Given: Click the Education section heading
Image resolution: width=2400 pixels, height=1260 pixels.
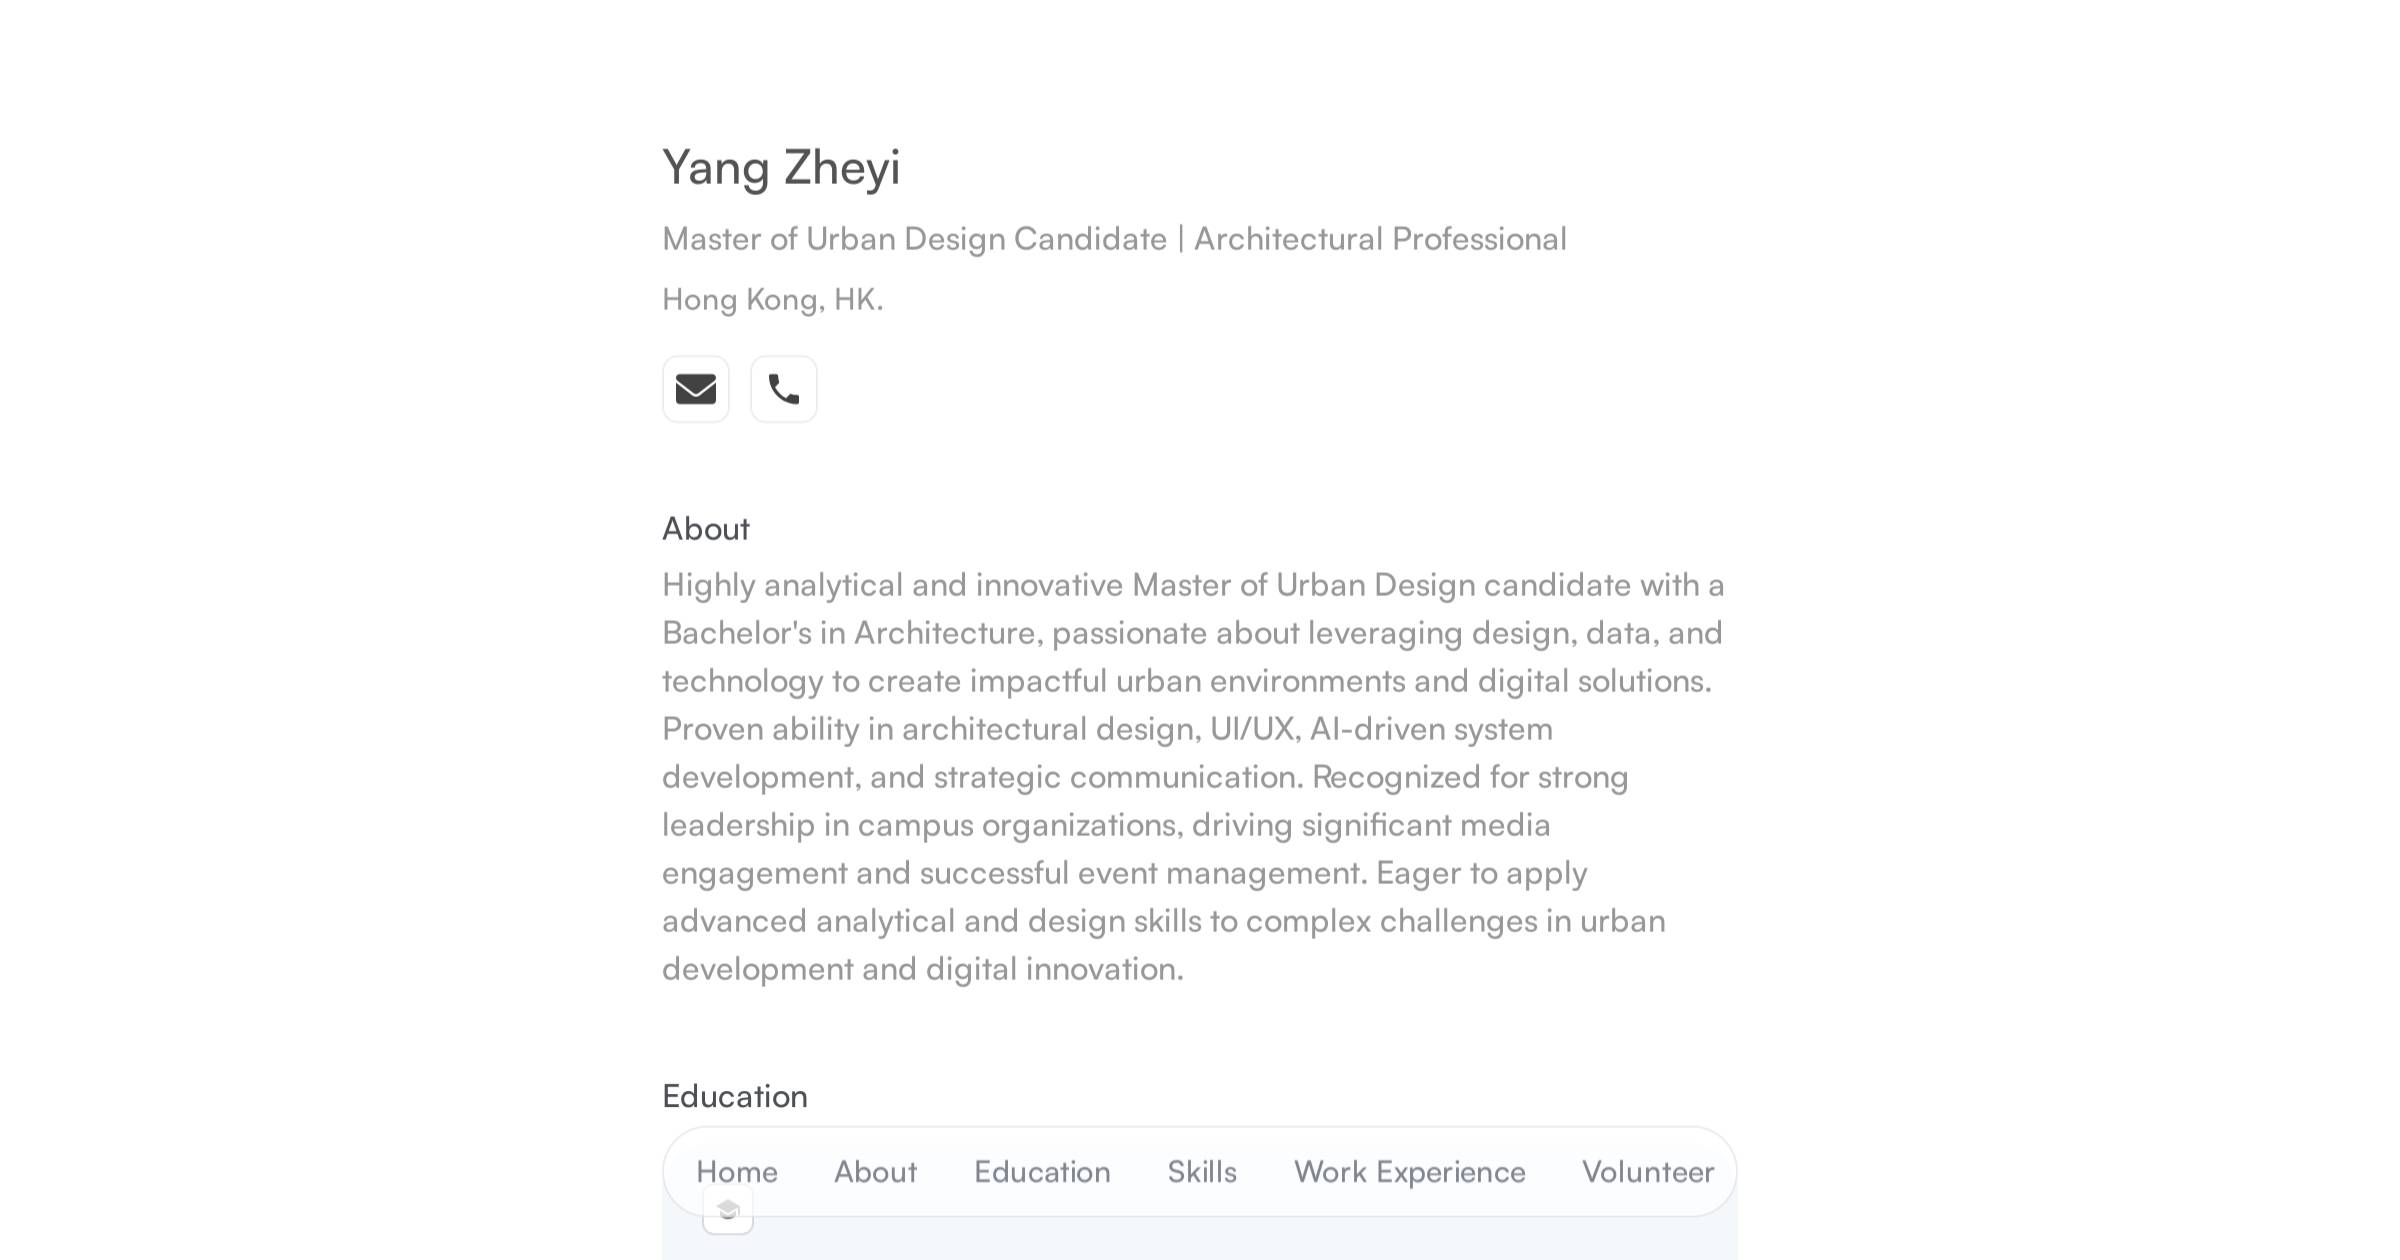Looking at the screenshot, I should 735,1096.
